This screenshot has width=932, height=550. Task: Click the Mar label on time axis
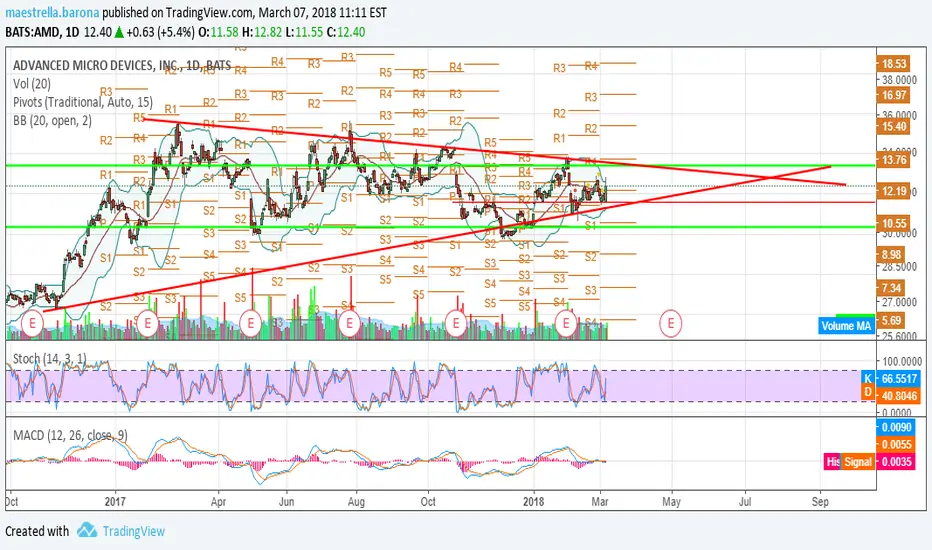600,501
